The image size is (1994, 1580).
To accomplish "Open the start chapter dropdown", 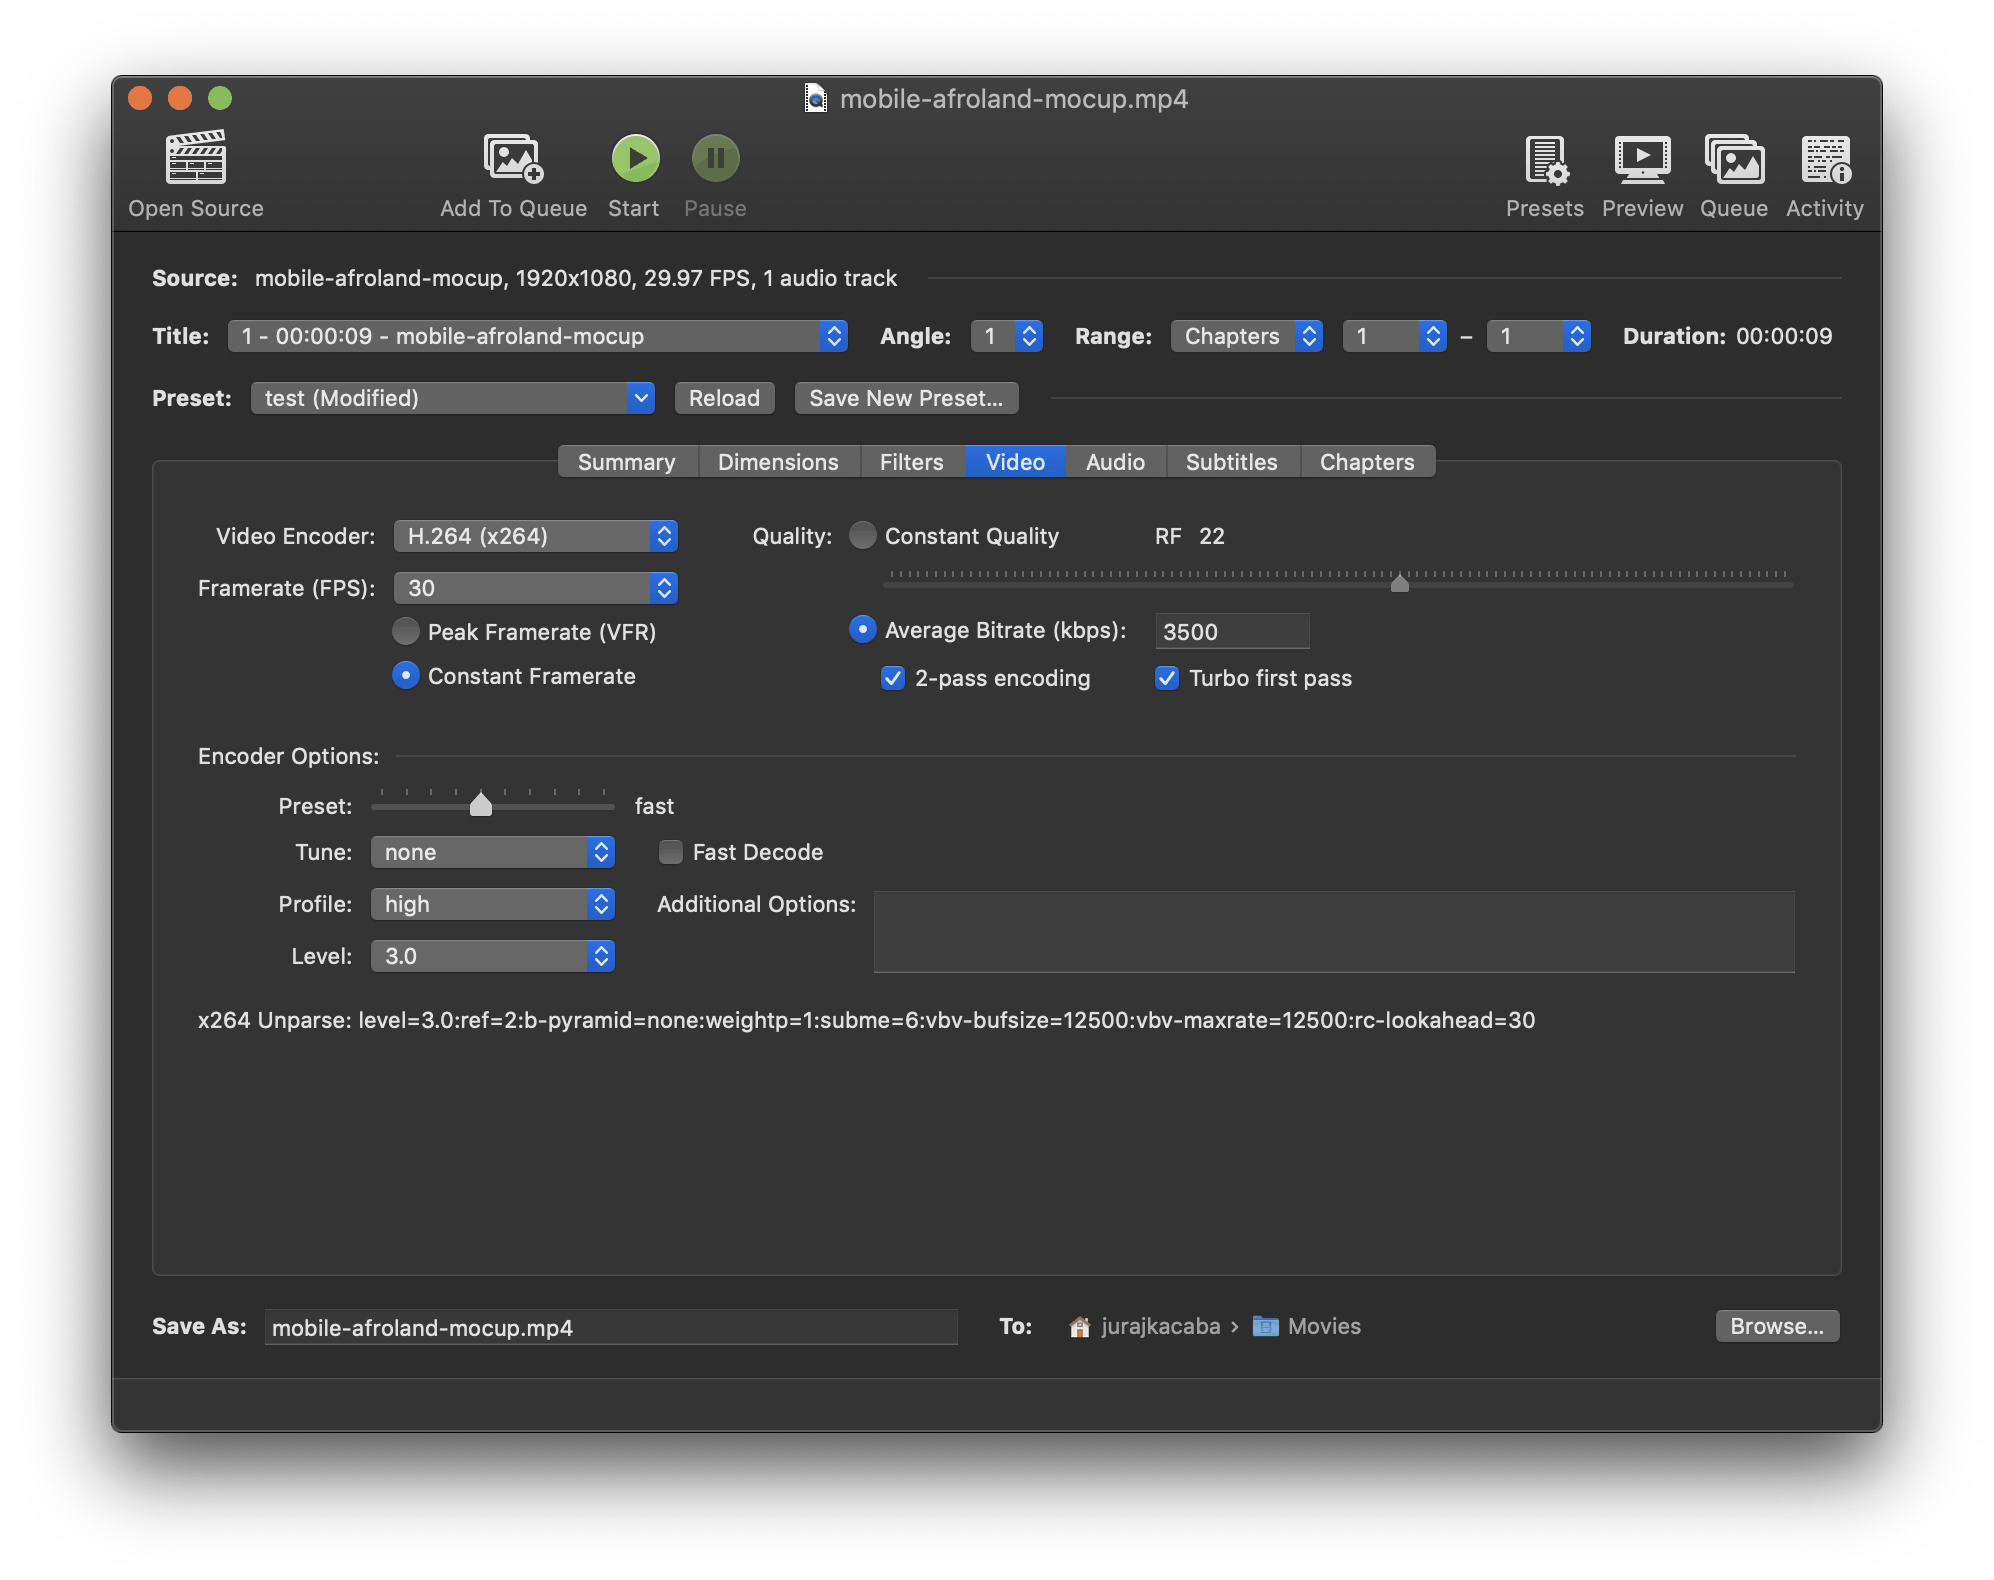I will click(x=1394, y=336).
